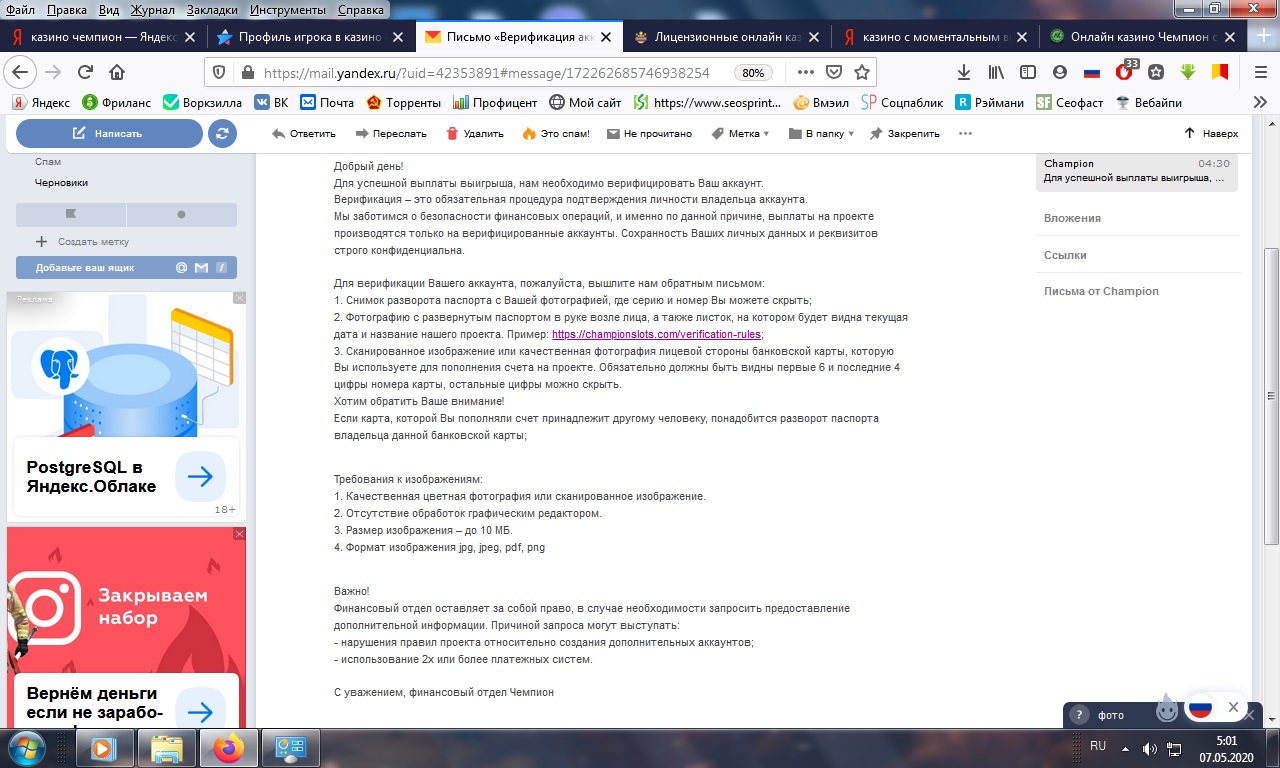Open the Метка label dropdown
This screenshot has height=768, width=1280.
pos(740,133)
